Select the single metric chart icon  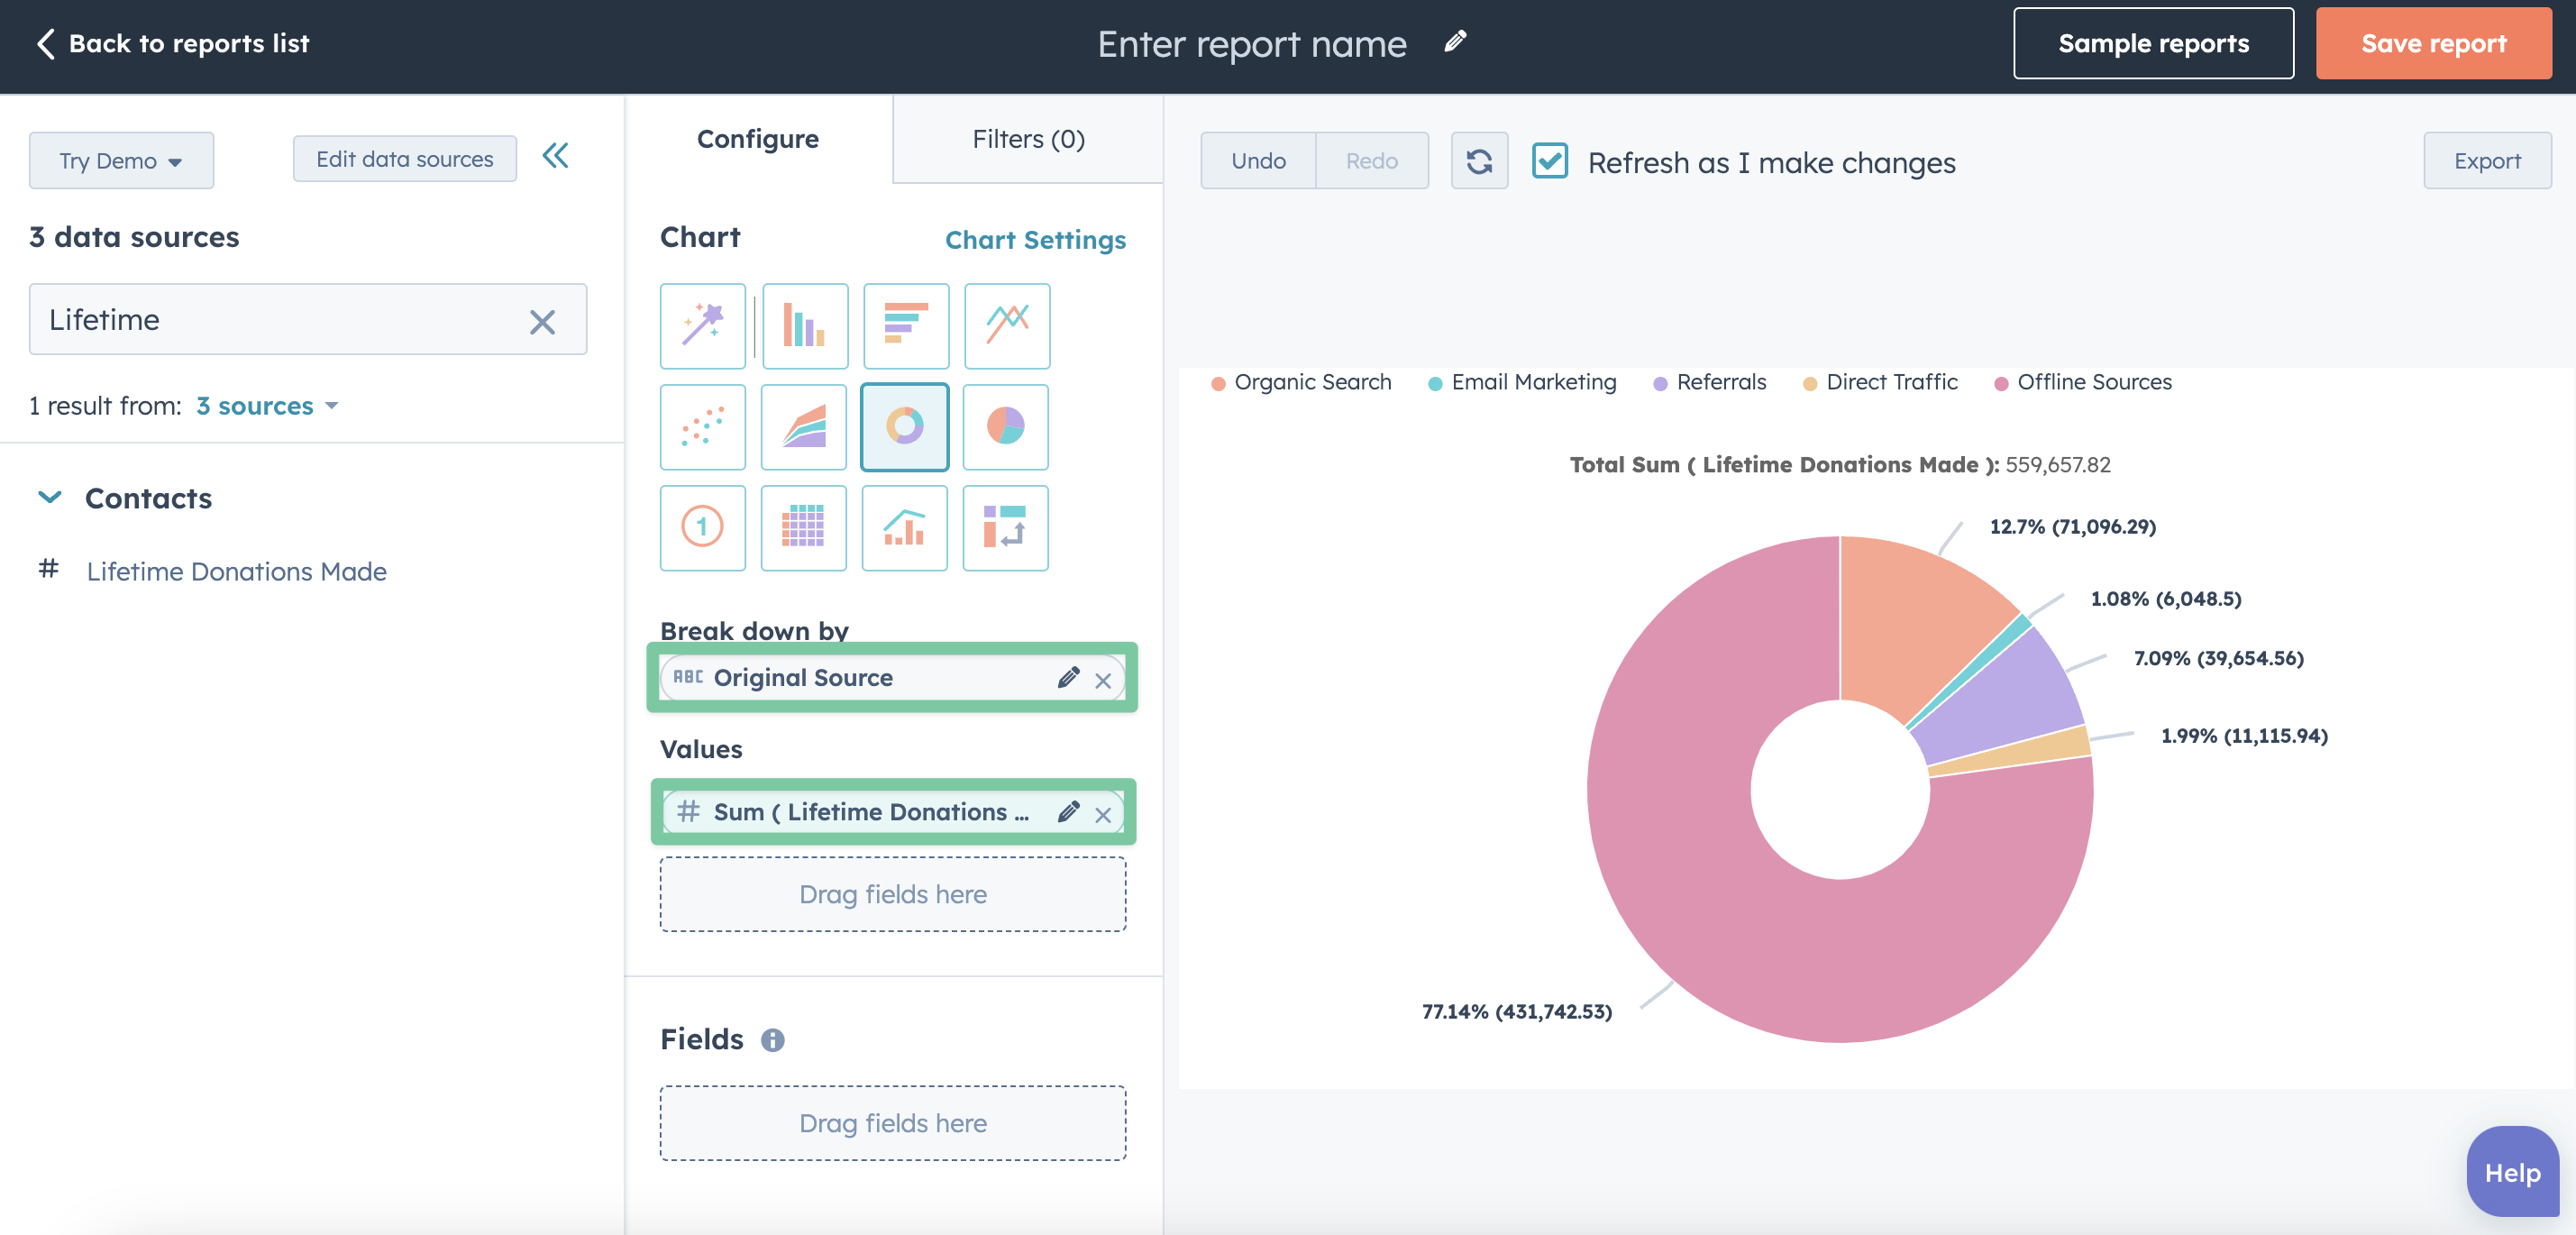click(x=703, y=527)
